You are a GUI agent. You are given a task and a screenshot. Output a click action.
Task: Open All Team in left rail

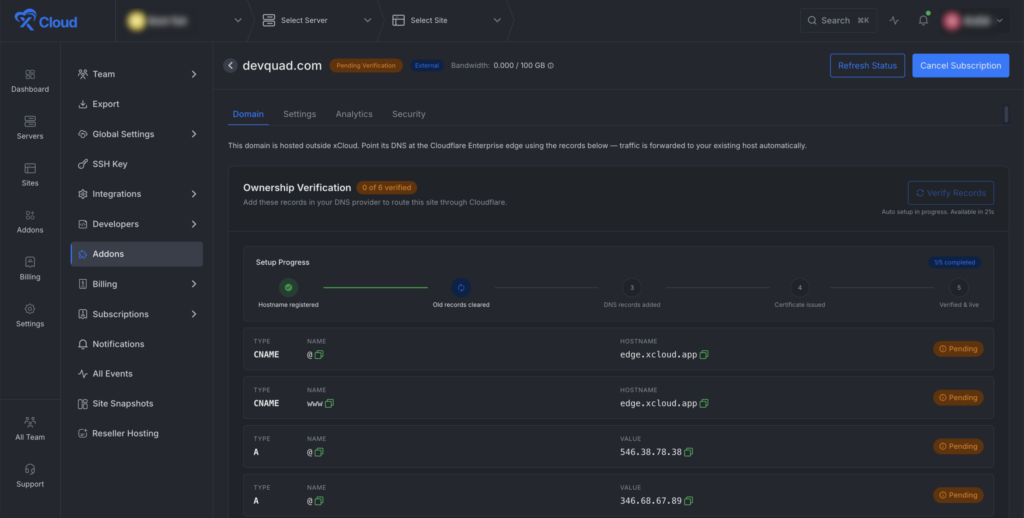[x=30, y=429]
